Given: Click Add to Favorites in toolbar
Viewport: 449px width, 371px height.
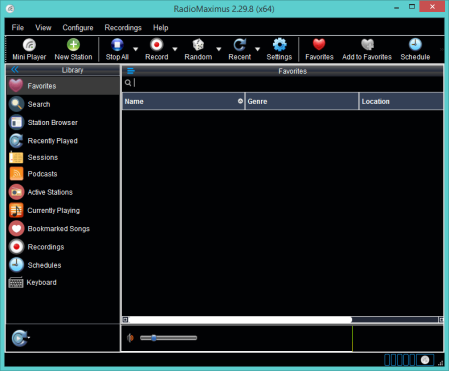Looking at the screenshot, I should (367, 49).
